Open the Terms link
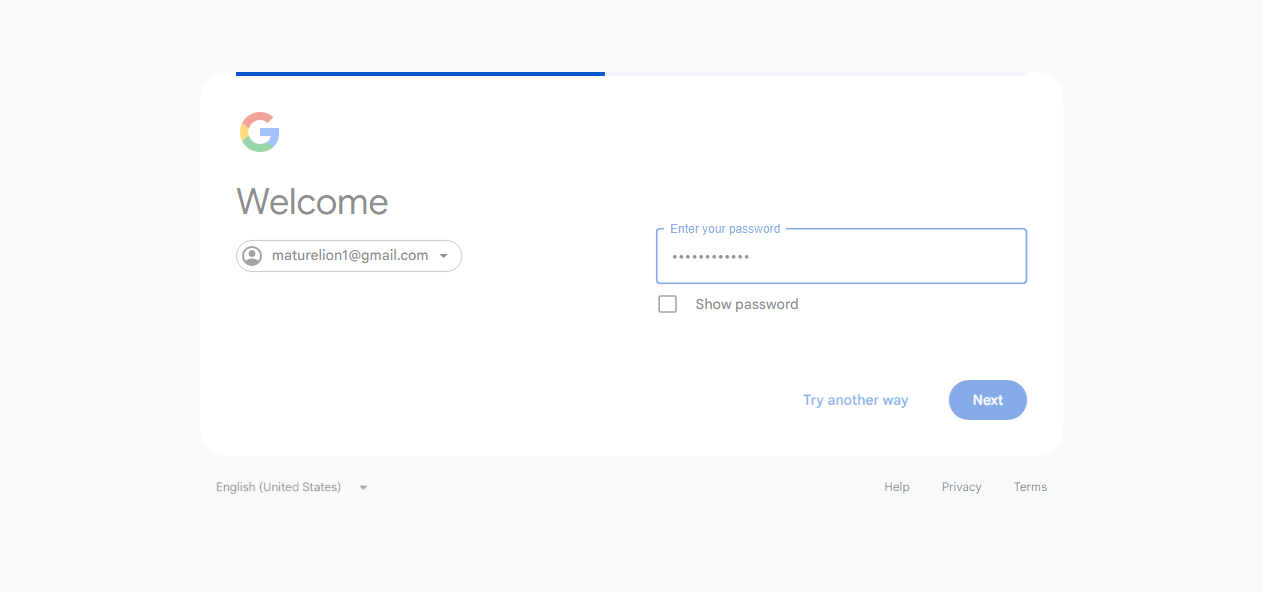This screenshot has width=1263, height=592. point(1030,487)
